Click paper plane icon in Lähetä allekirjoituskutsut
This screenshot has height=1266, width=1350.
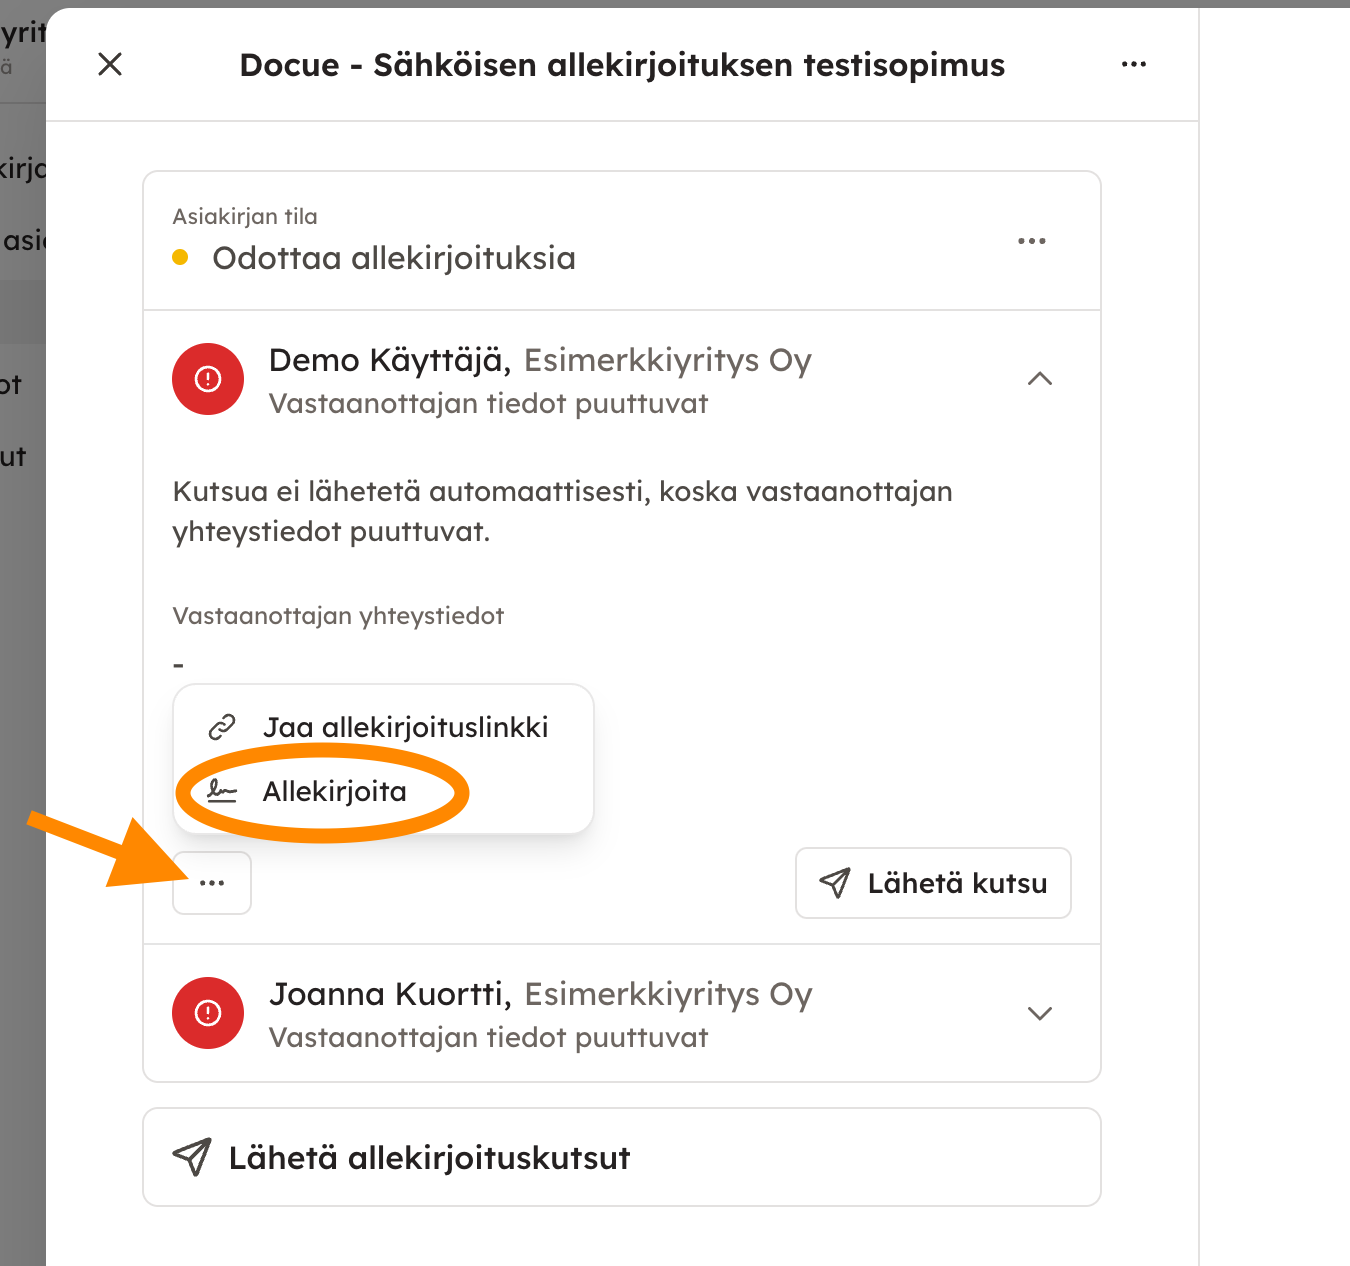pos(192,1157)
